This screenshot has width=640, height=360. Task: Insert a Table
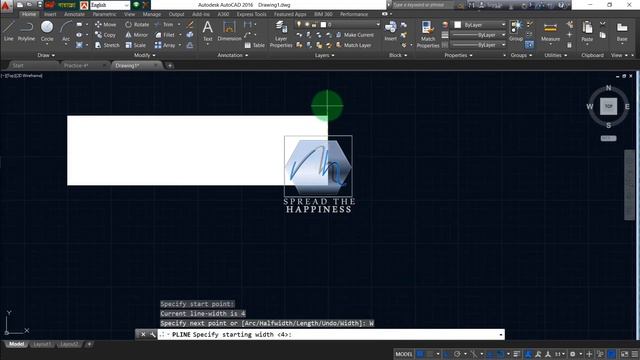click(254, 45)
